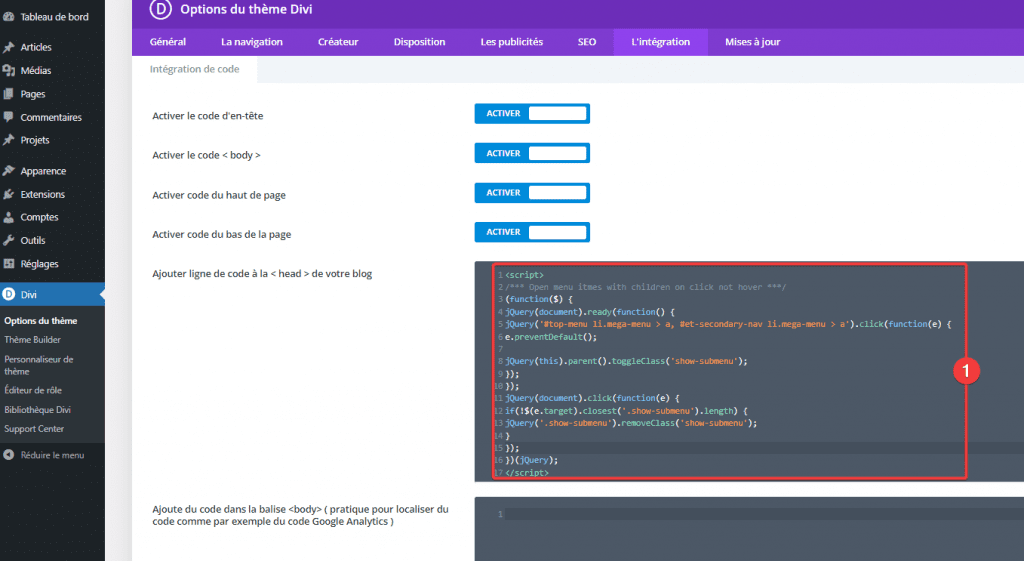Open Les publicités tab
The width and height of the screenshot is (1024, 561).
511,42
